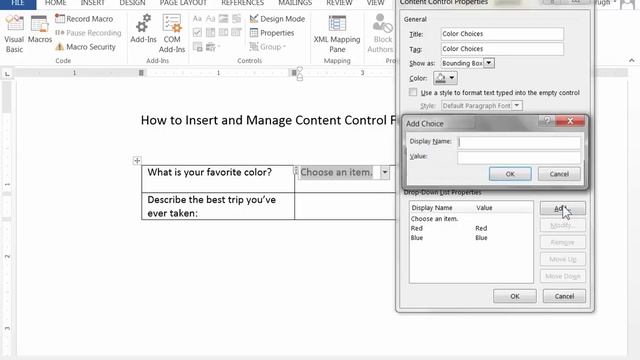The image size is (640, 360).
Task: Click the Remove button
Action: coord(562,242)
